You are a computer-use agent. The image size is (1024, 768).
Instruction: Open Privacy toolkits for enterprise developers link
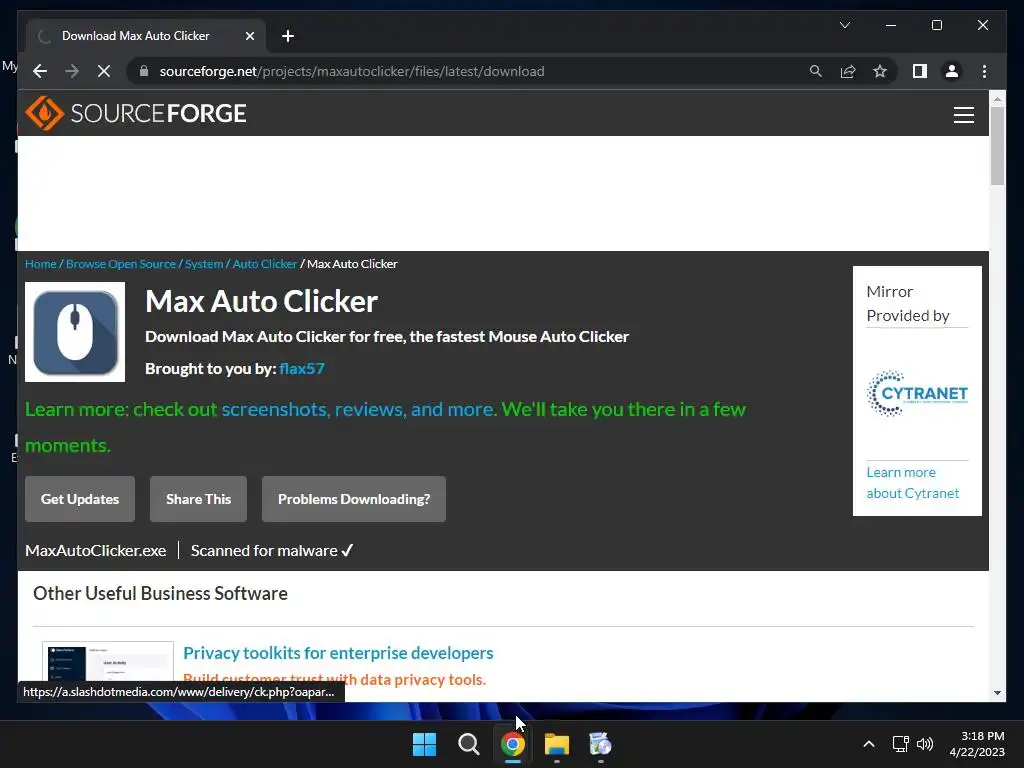click(x=338, y=653)
